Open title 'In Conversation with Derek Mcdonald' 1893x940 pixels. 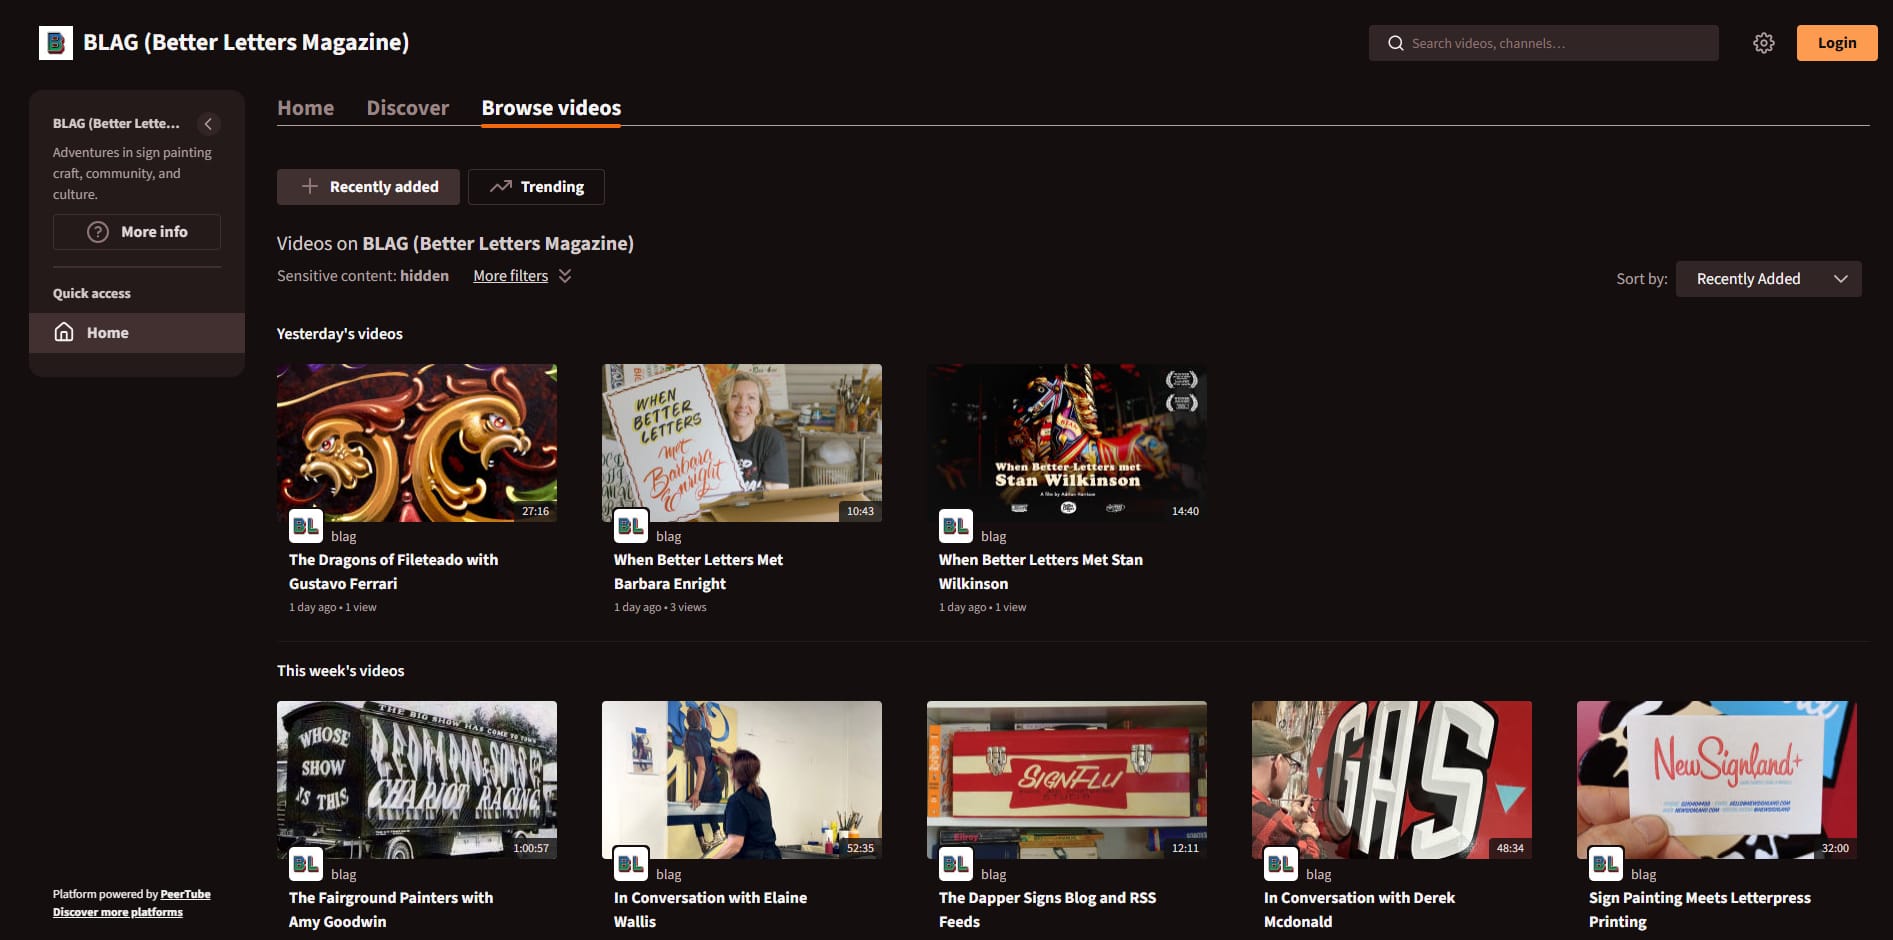point(1359,910)
